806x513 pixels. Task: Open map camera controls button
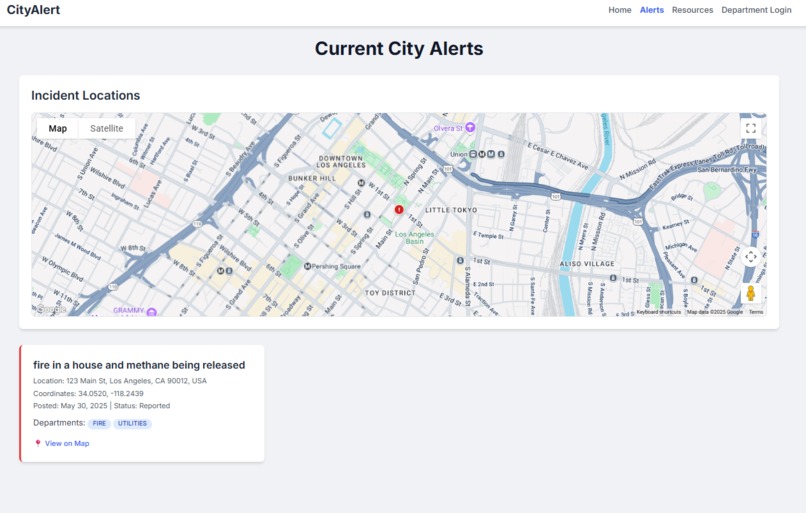(750, 256)
